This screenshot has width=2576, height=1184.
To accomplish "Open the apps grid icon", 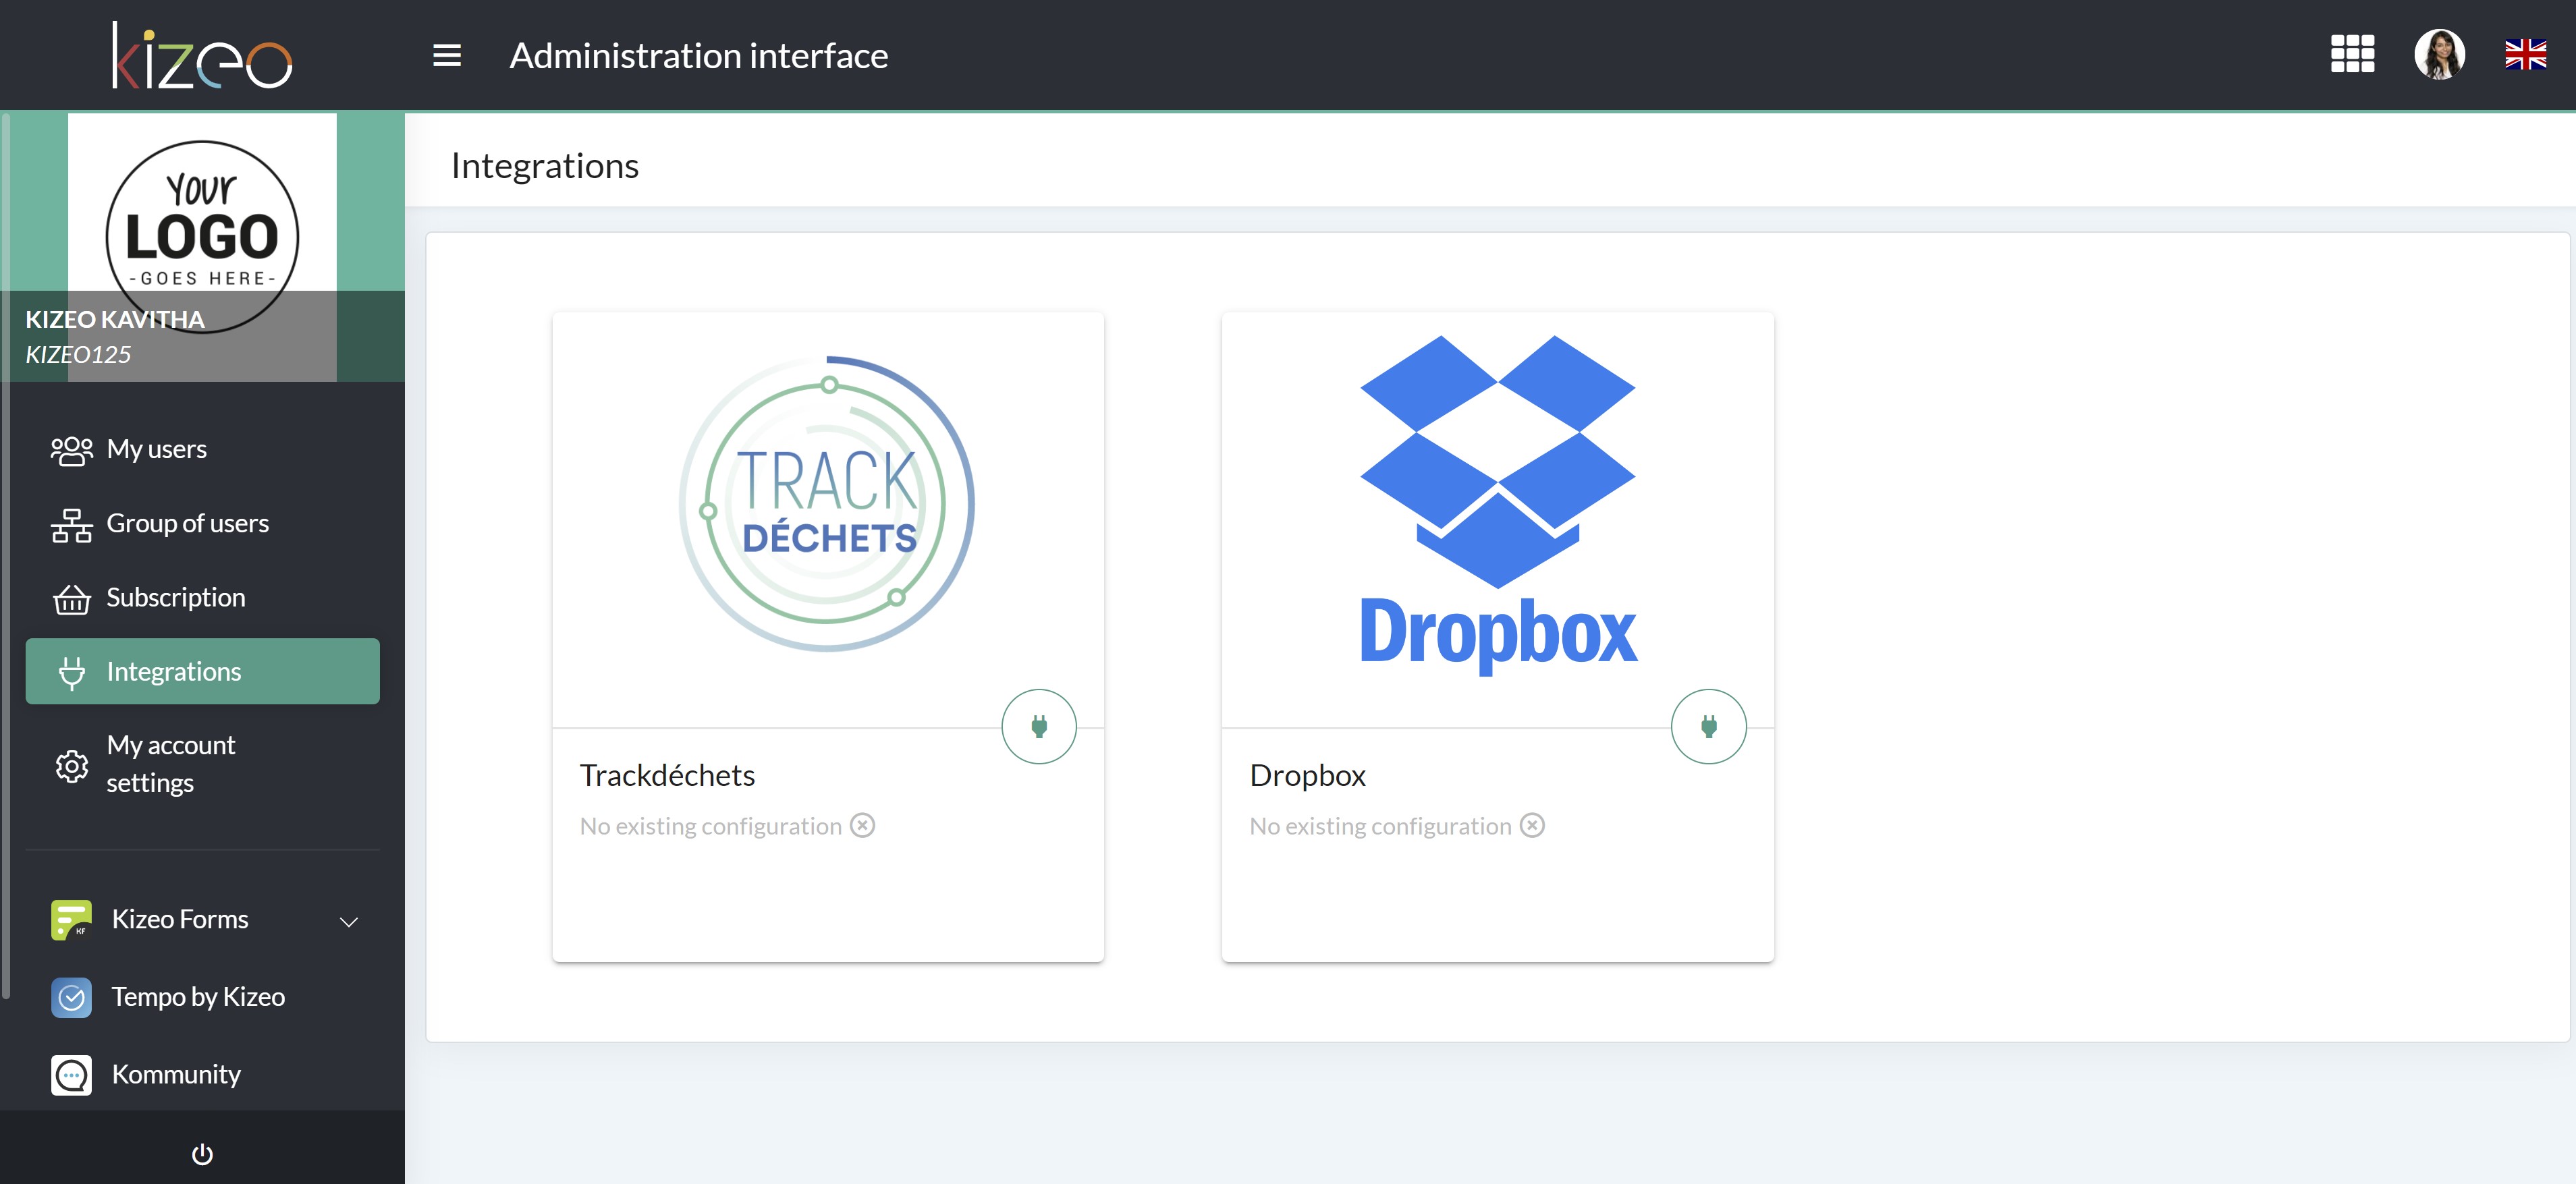I will pyautogui.click(x=2352, y=54).
